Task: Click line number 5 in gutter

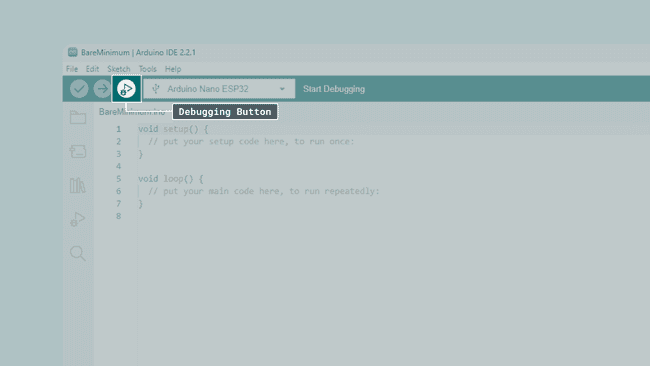Action: tap(119, 179)
